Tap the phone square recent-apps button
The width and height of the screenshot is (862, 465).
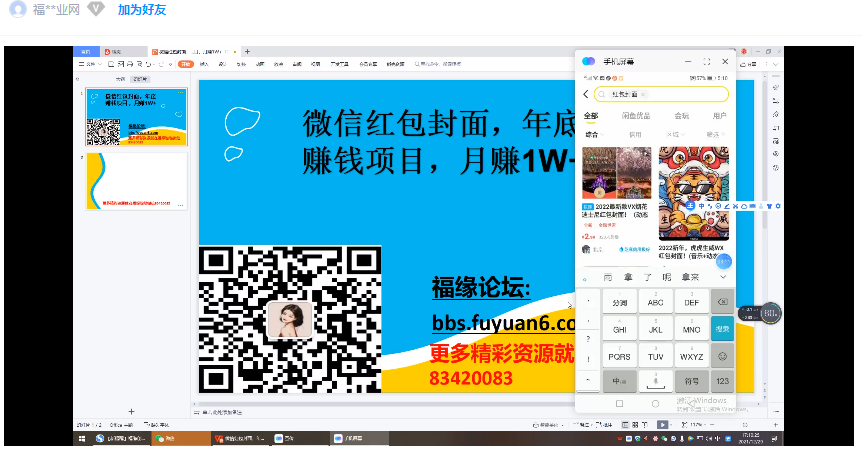point(620,403)
